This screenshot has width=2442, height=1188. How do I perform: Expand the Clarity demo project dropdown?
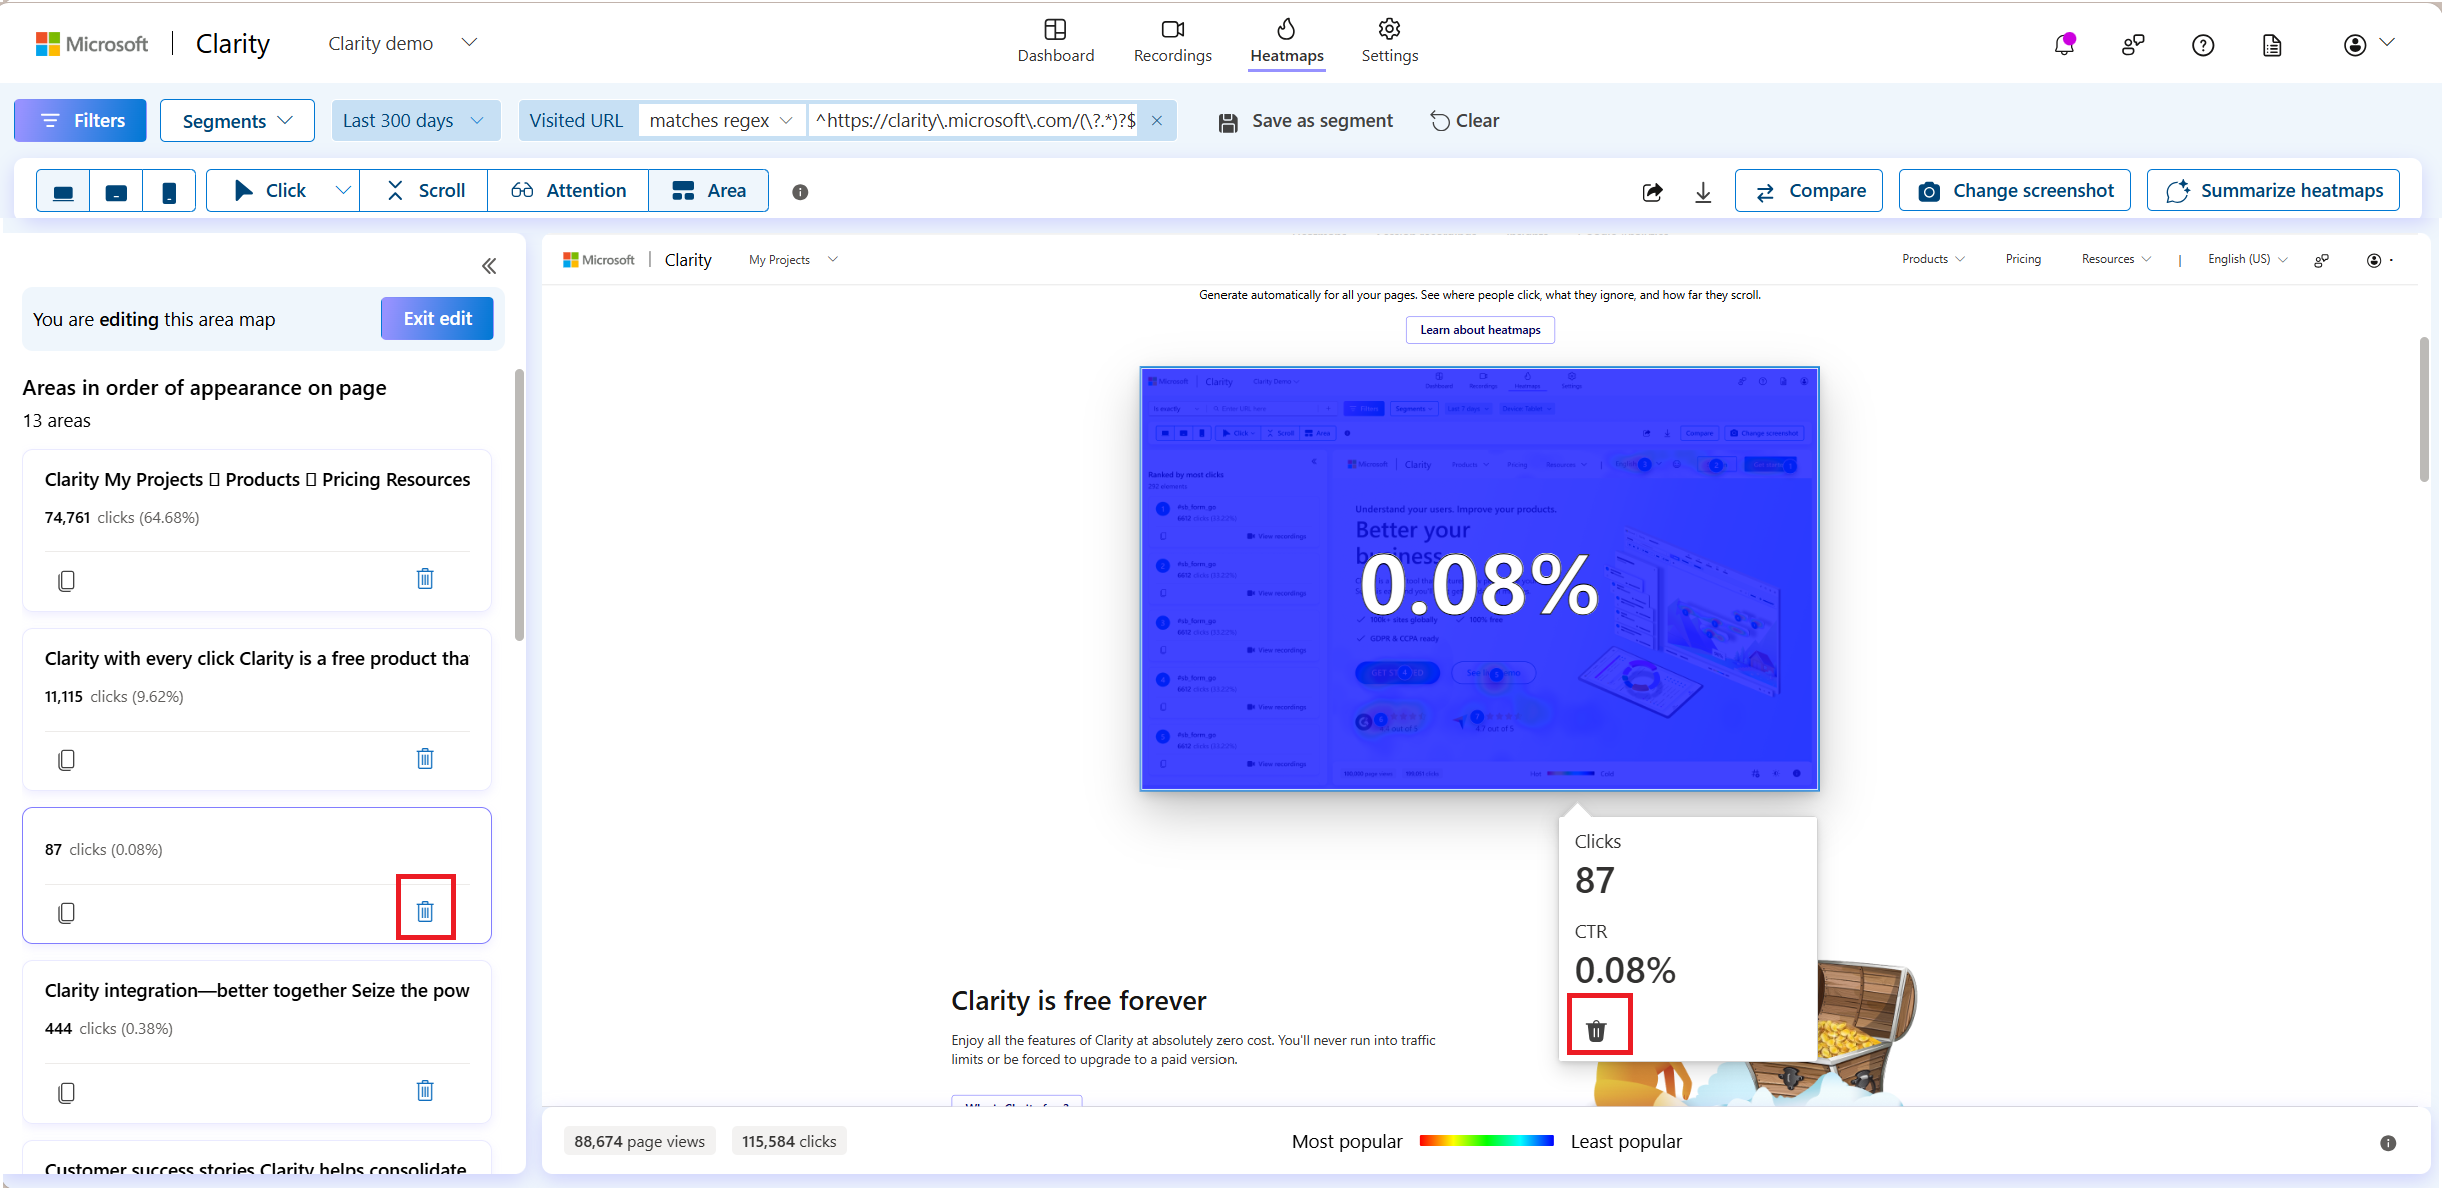click(469, 42)
